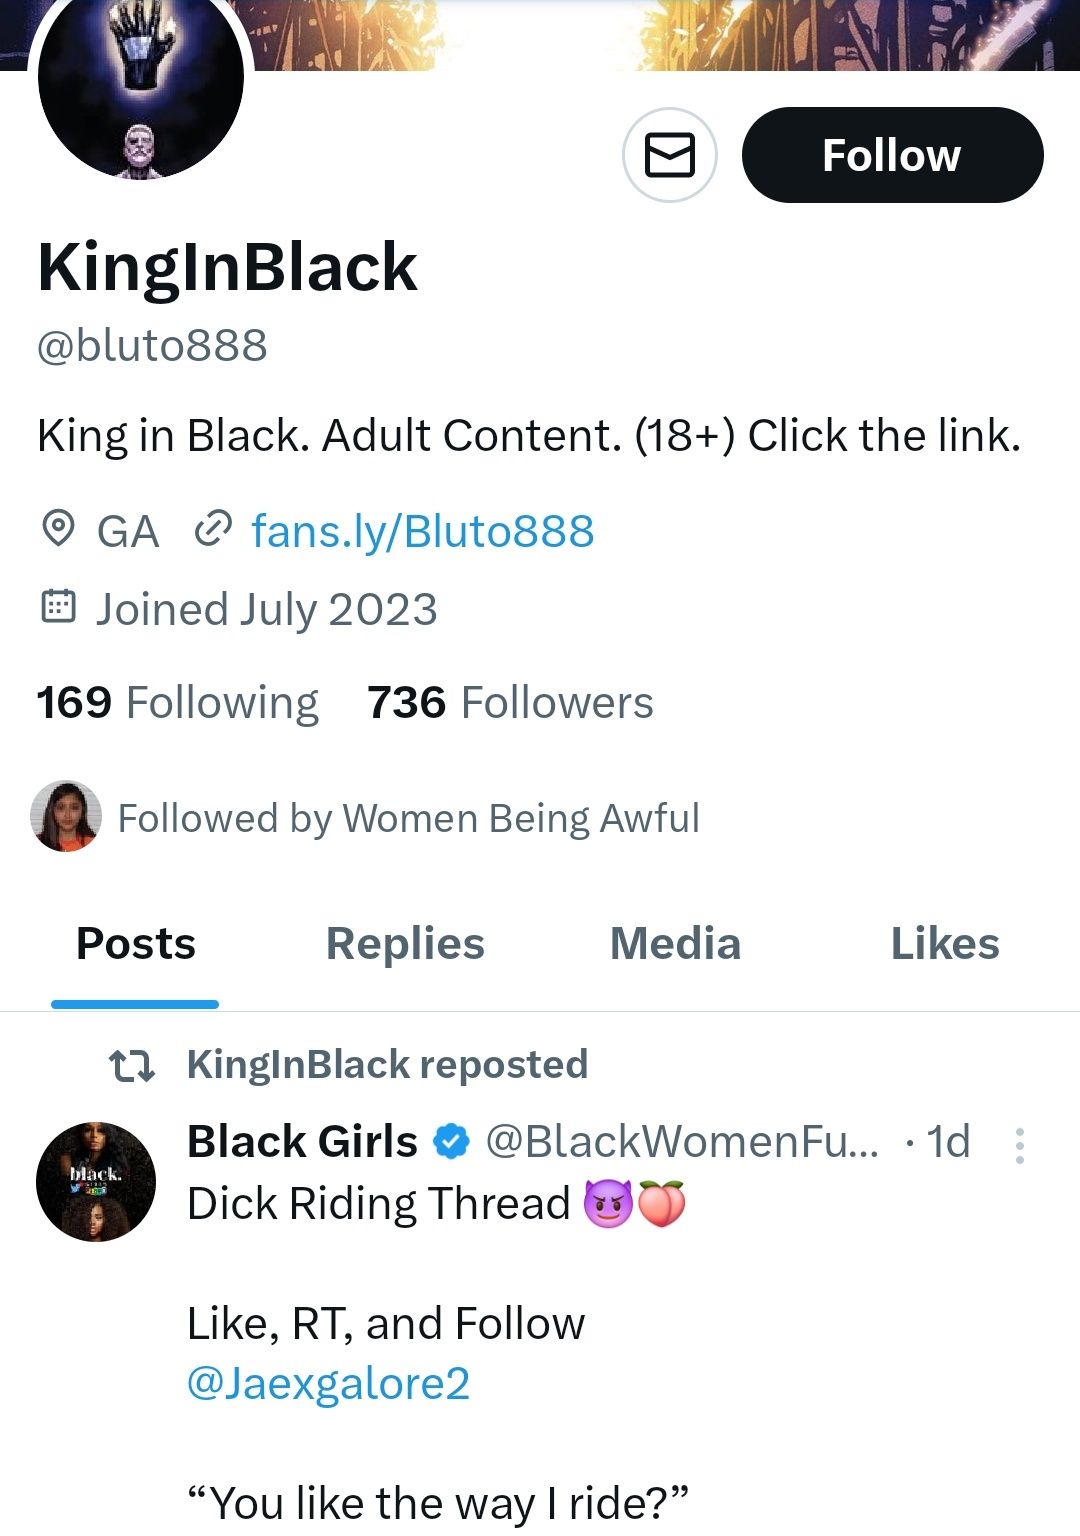Screen dimensions: 1080x1536
Task: Tap the KingInBlack profile avatar
Action: (x=141, y=78)
